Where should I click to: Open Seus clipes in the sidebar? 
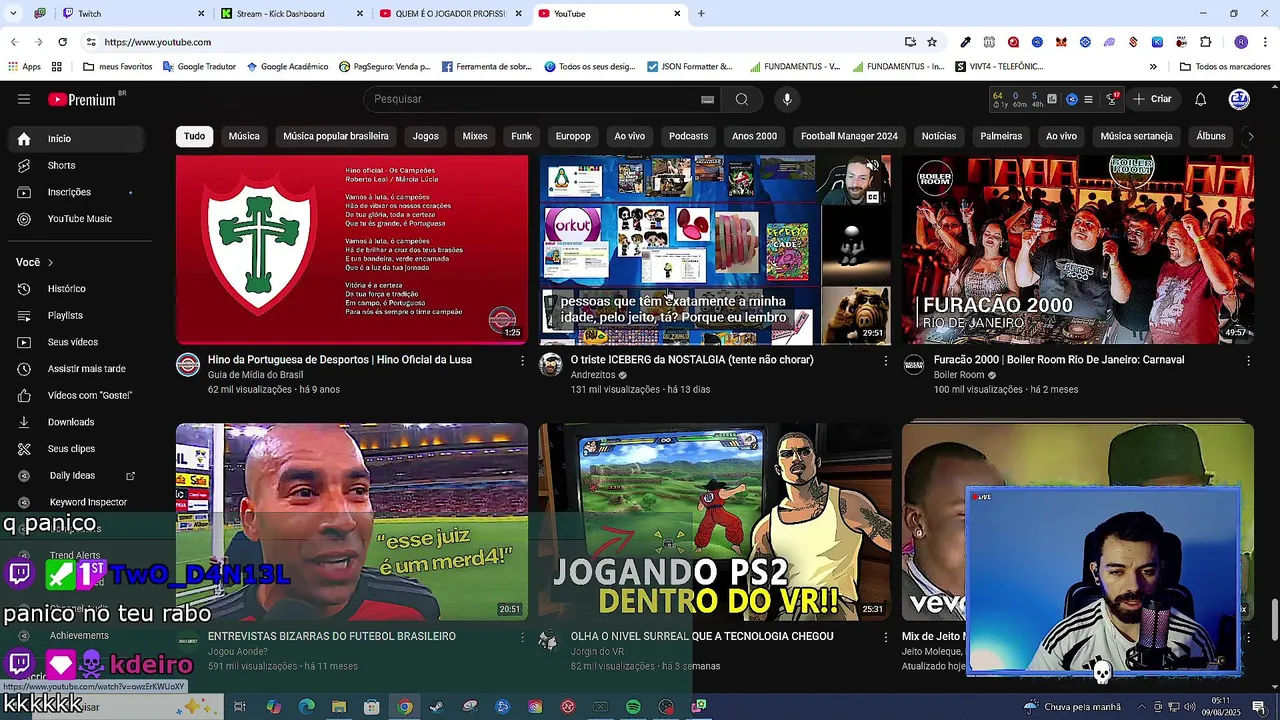point(78,449)
